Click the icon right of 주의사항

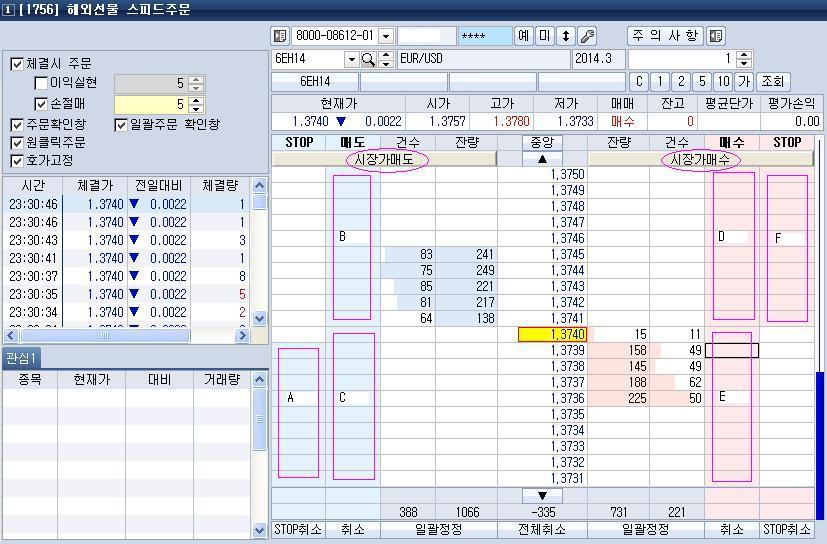716,36
